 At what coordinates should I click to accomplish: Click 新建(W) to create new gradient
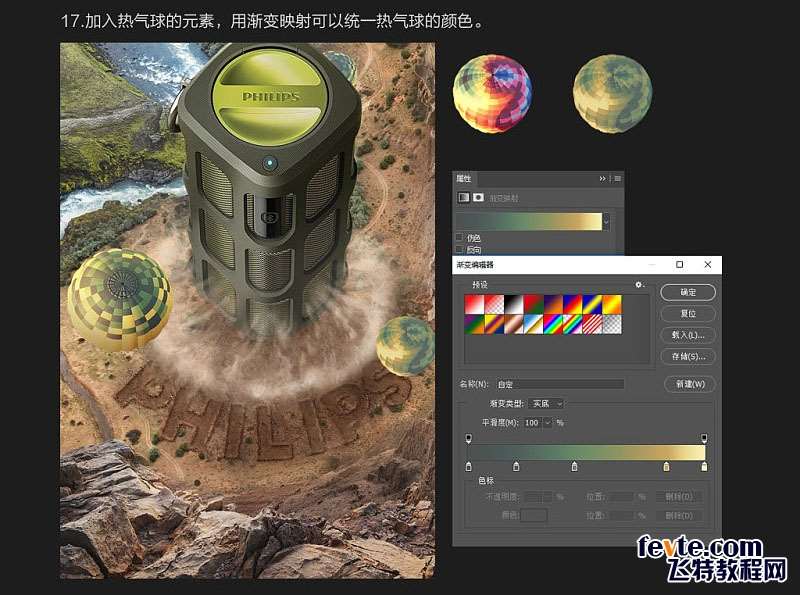(690, 384)
